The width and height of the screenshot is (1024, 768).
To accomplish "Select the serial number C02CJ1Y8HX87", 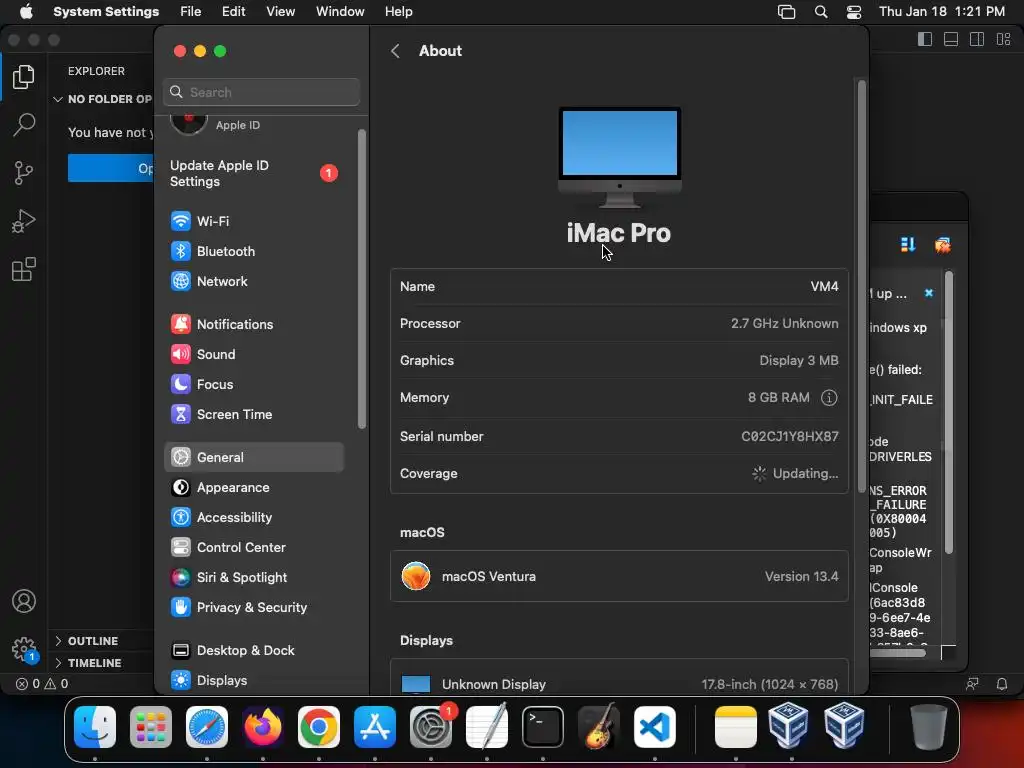I will (790, 436).
